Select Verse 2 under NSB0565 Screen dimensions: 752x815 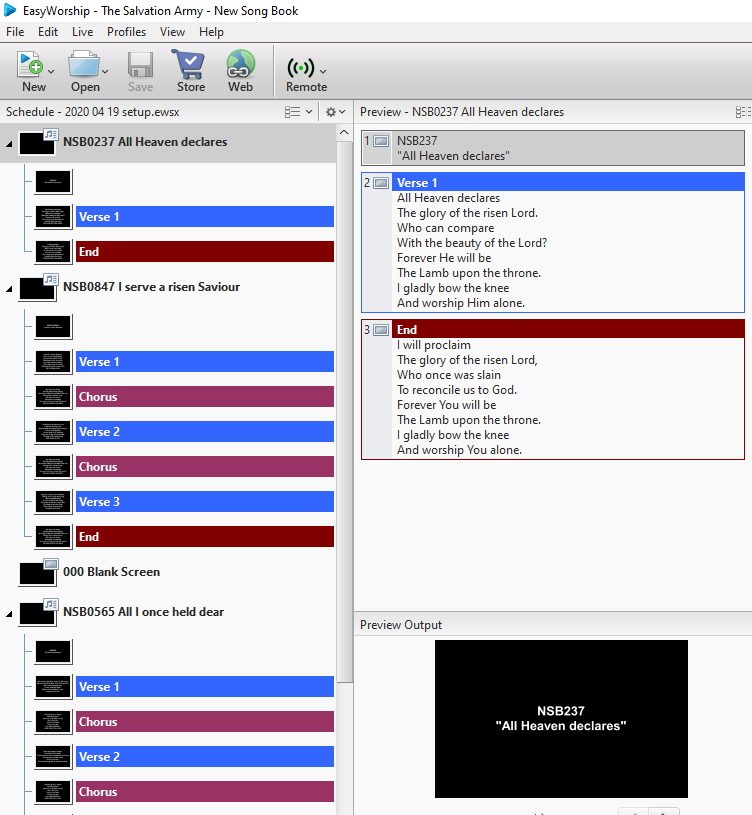[x=205, y=757]
